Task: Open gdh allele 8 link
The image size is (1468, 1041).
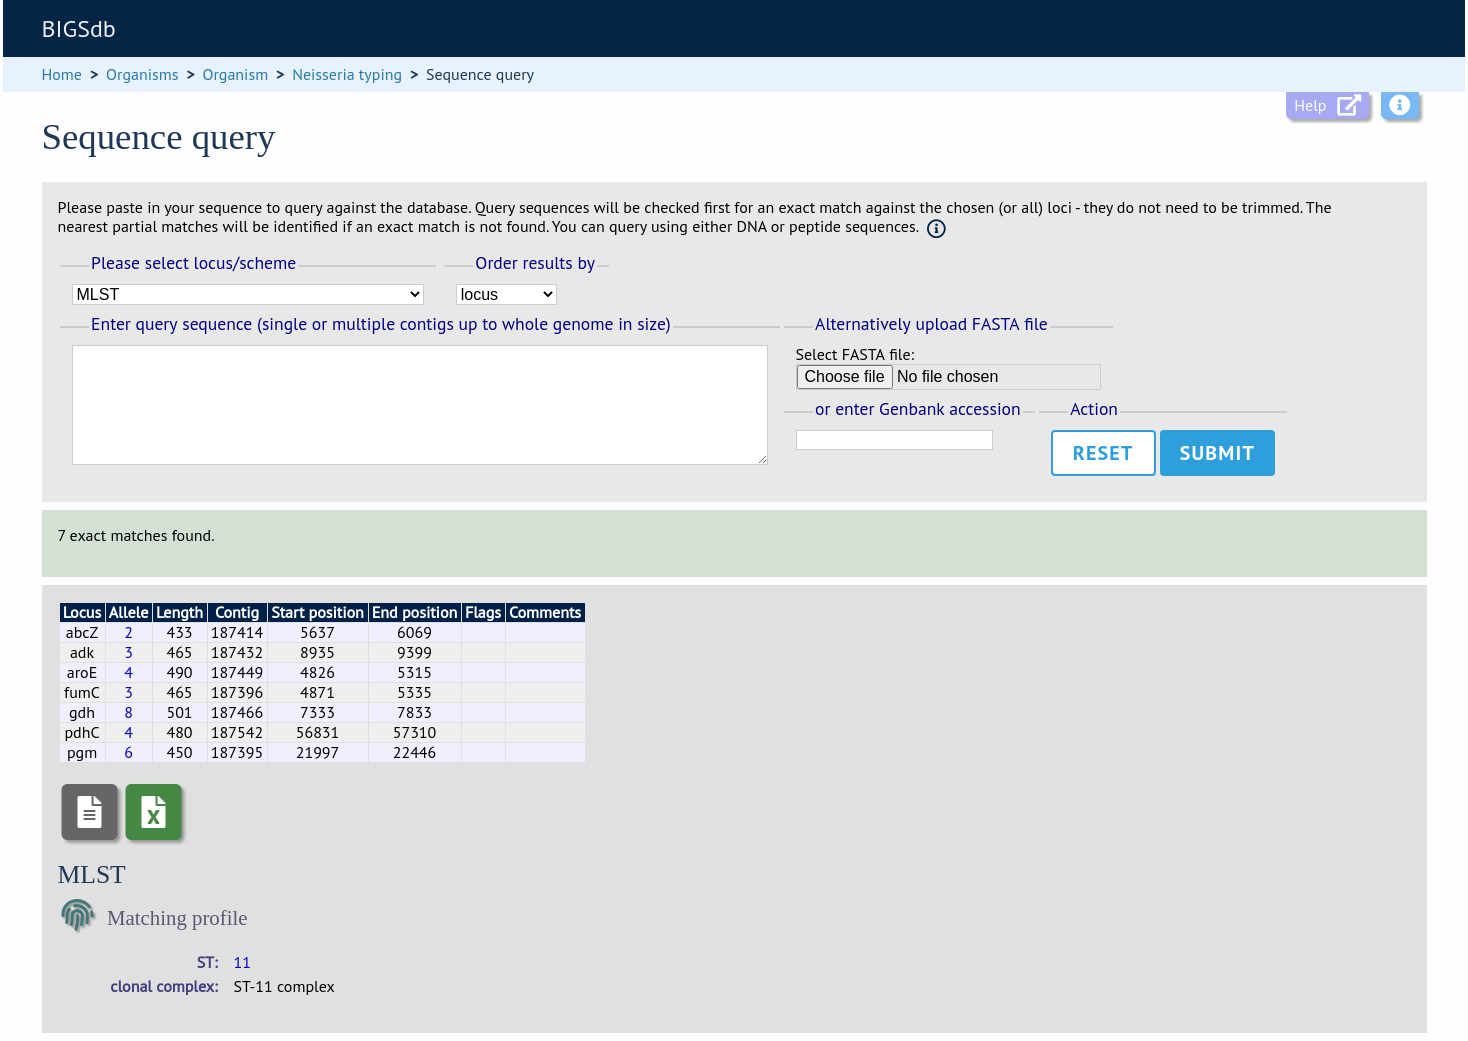Action: [128, 713]
